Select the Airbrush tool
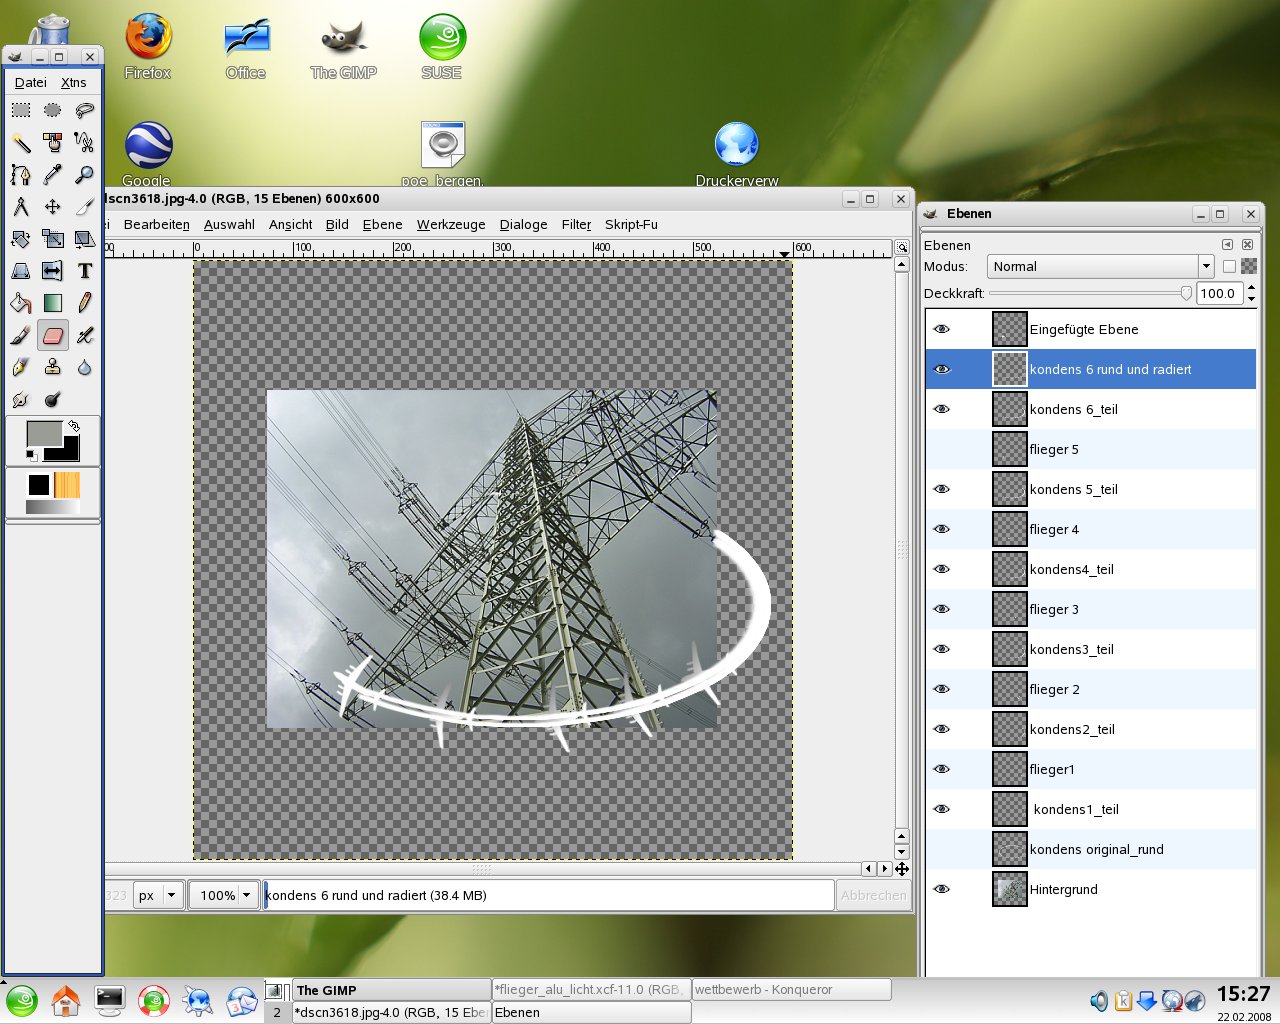The image size is (1280, 1024). (85, 335)
